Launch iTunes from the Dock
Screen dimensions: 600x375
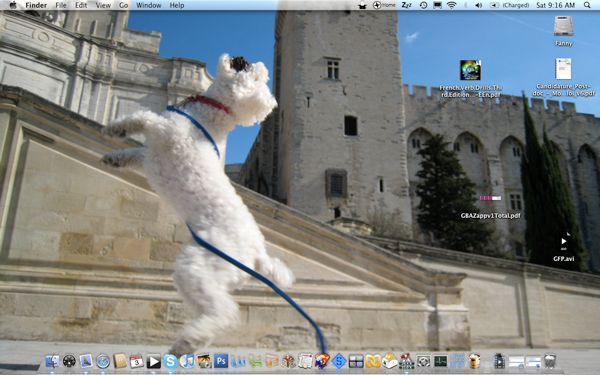pos(187,361)
